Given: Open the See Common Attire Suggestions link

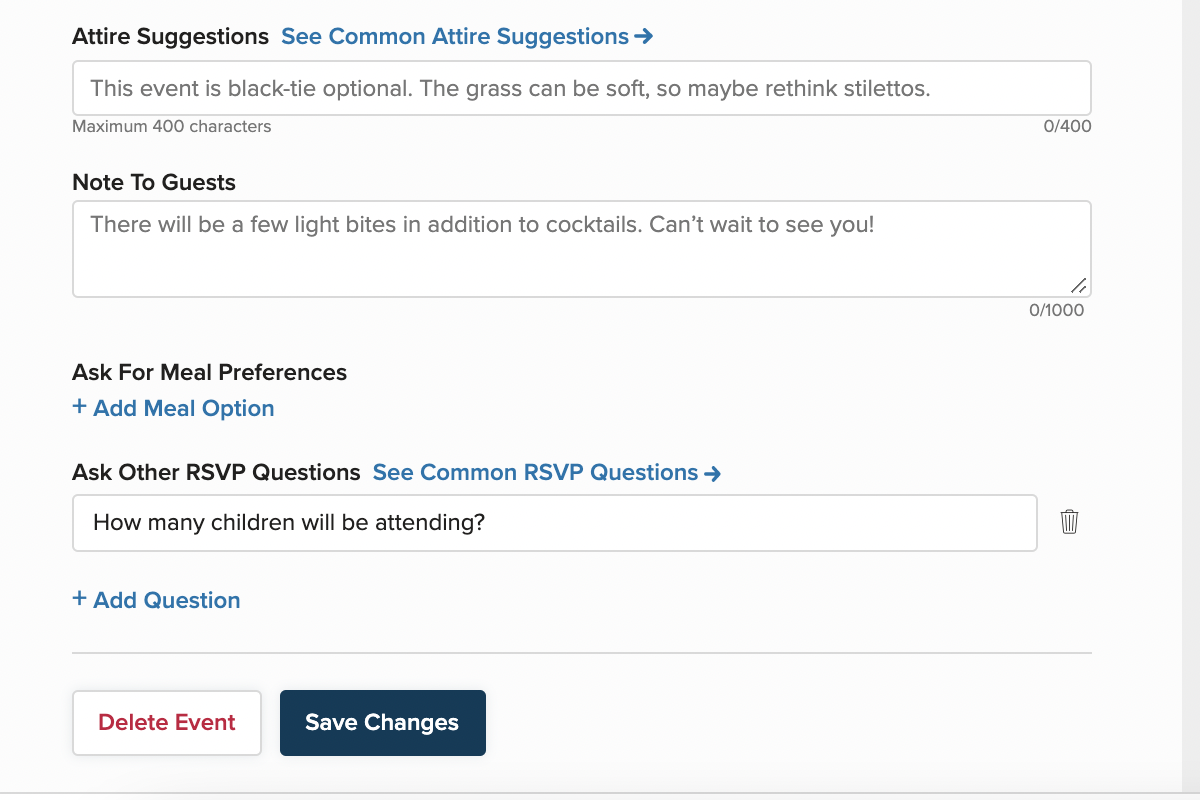Looking at the screenshot, I should [455, 37].
